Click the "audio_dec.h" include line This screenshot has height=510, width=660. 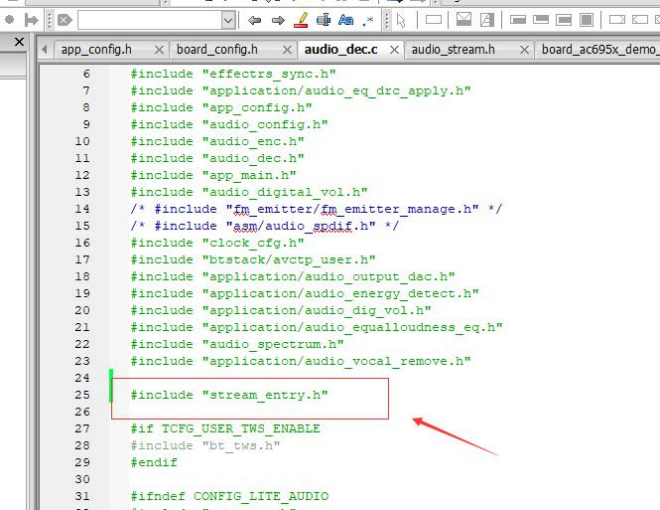217,158
